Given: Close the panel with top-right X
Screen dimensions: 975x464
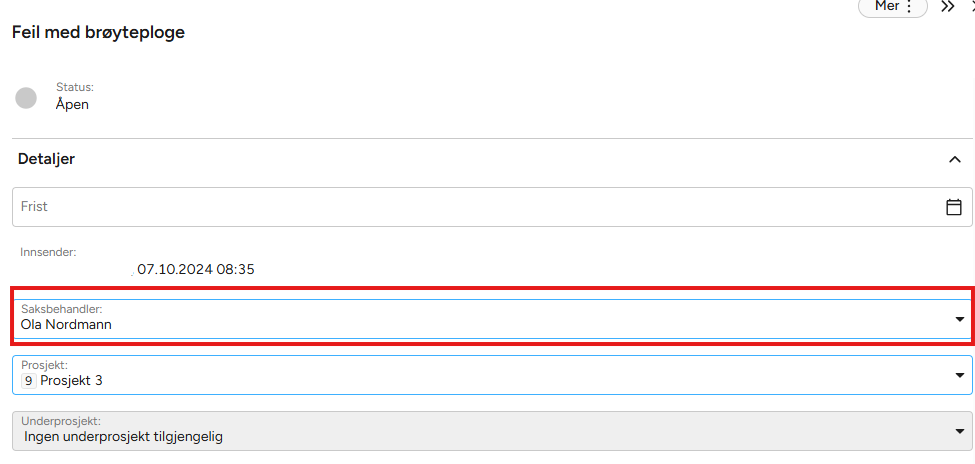Looking at the screenshot, I should (972, 7).
